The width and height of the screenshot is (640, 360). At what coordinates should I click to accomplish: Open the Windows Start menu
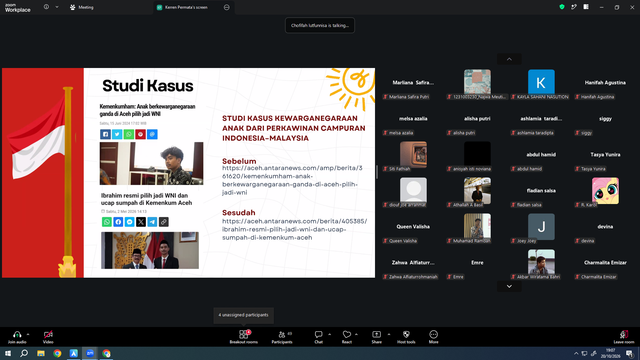(x=8, y=353)
